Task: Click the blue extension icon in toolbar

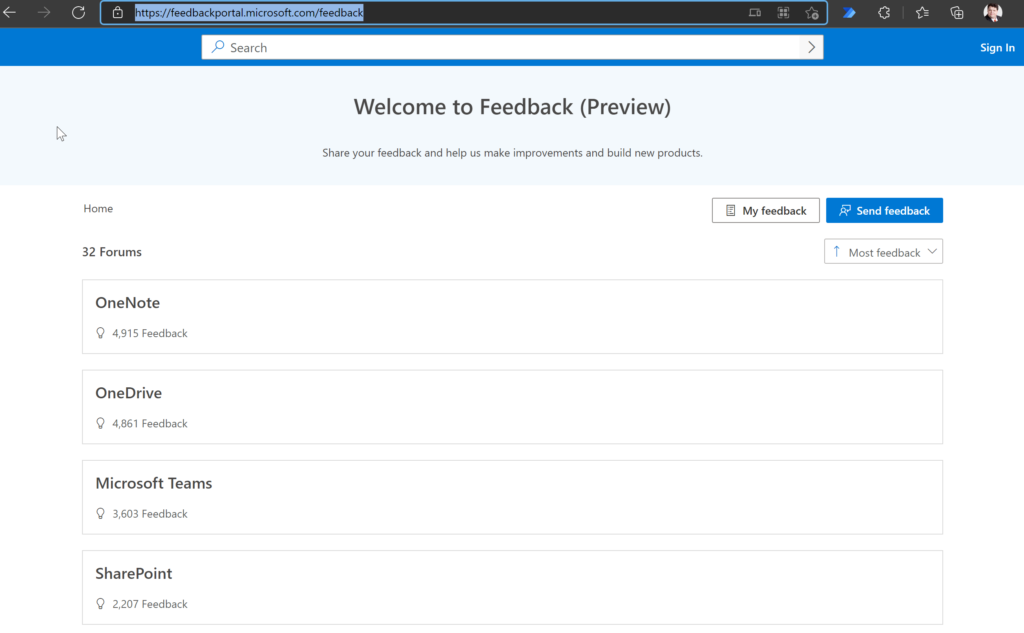Action: 849,12
